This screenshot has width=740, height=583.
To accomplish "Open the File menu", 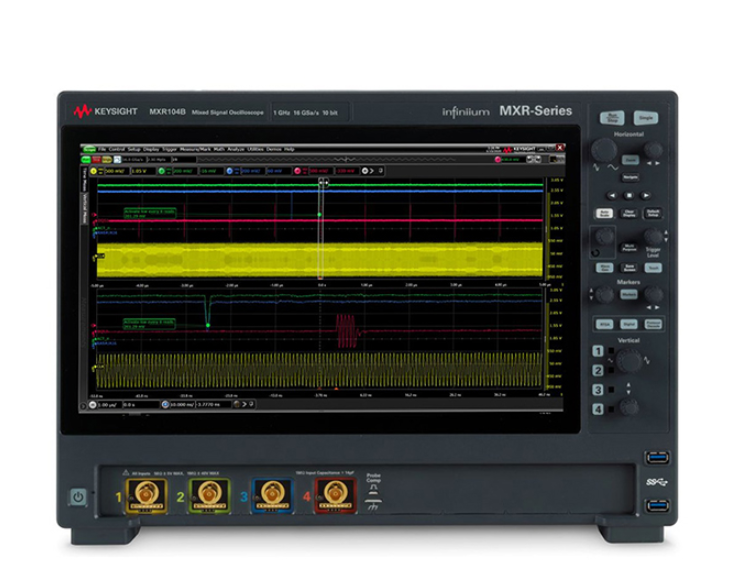I will point(102,149).
